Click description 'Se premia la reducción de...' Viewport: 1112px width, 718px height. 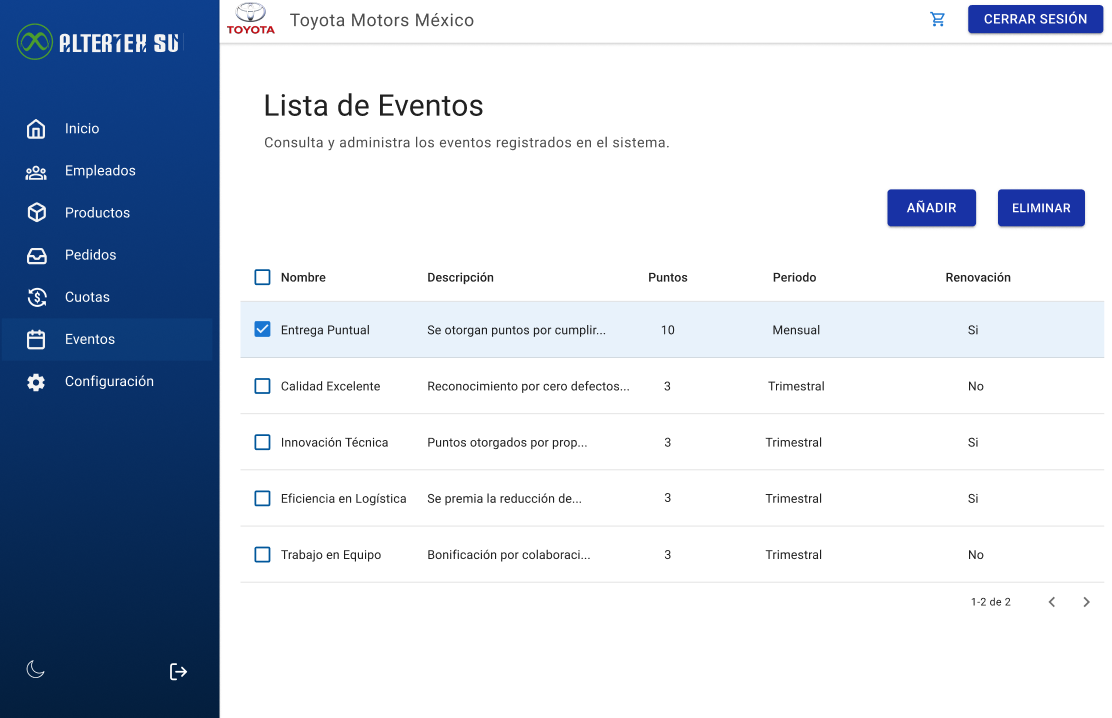pyautogui.click(x=504, y=499)
